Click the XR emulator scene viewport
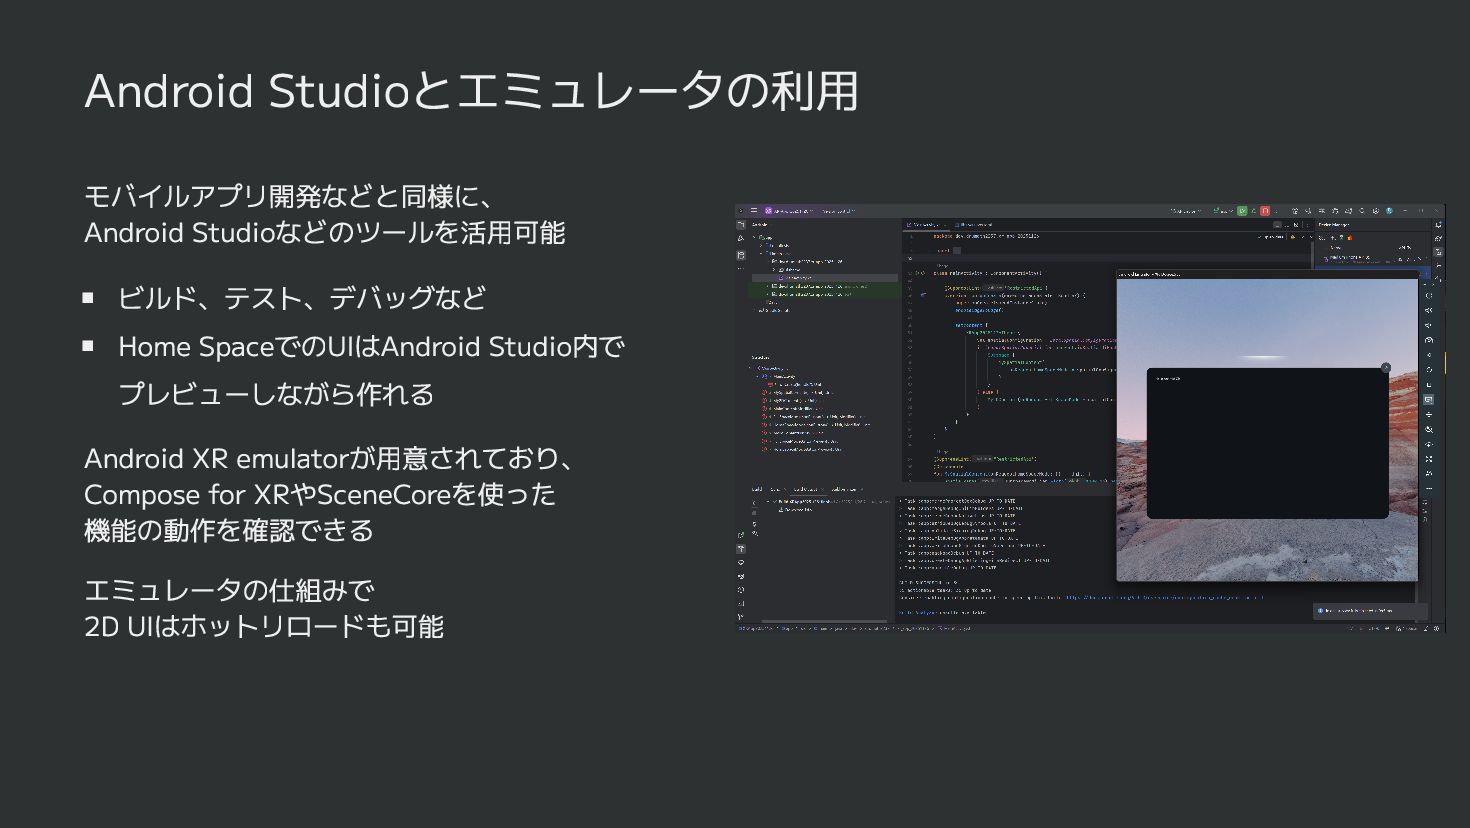 coord(1267,430)
